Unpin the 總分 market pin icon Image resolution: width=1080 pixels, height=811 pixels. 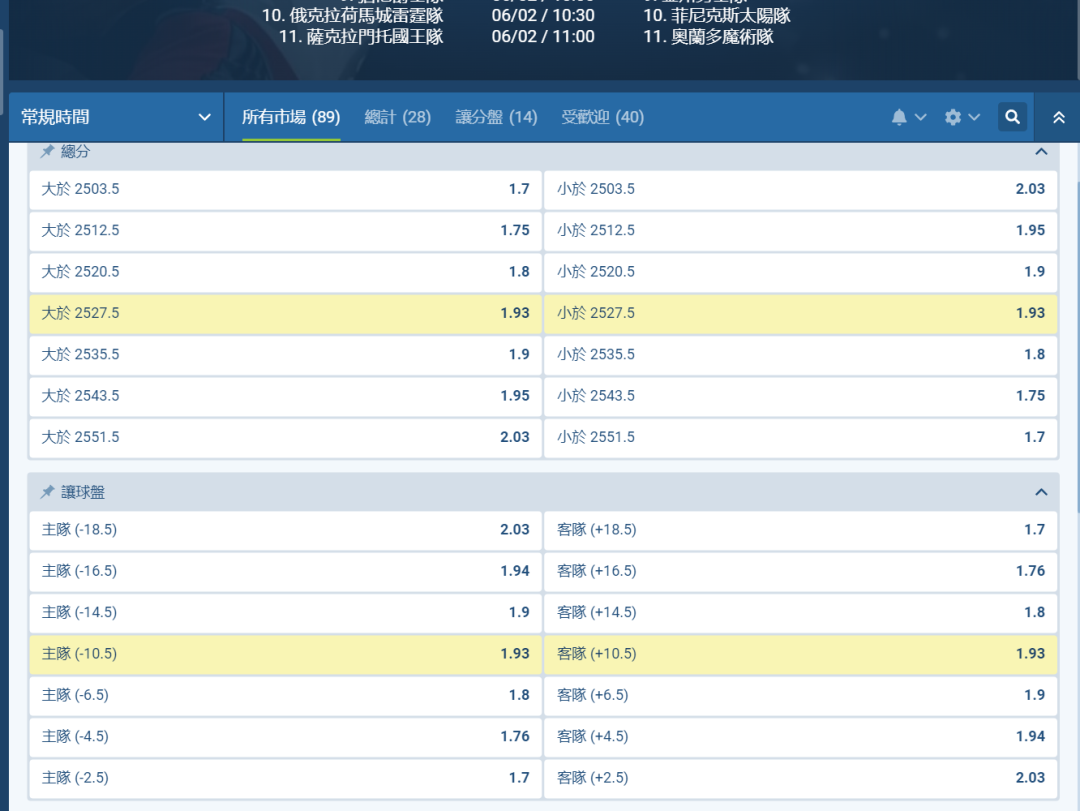47,152
